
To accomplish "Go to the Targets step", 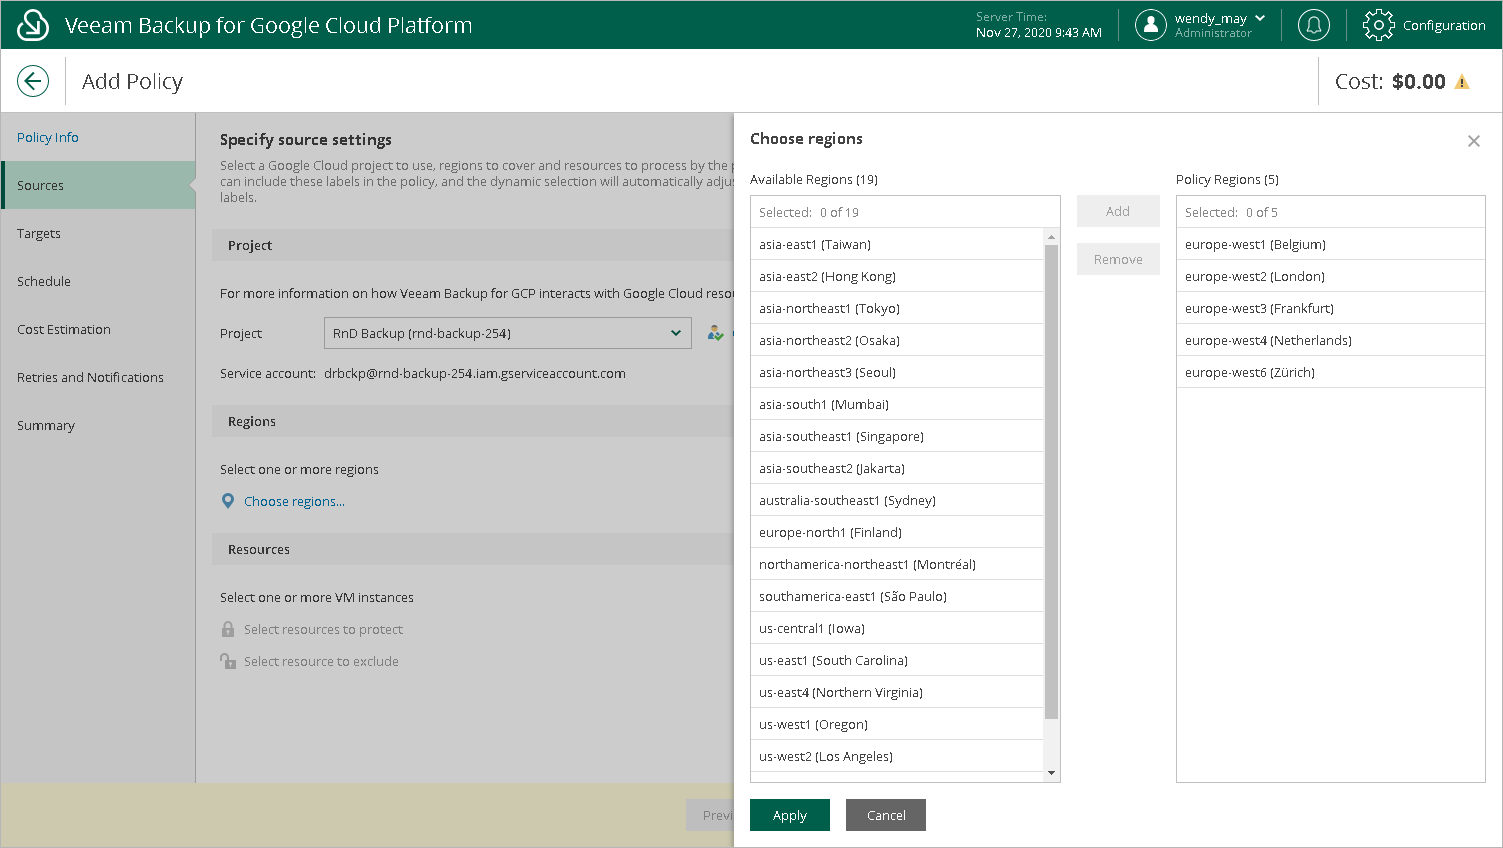I will click(39, 233).
